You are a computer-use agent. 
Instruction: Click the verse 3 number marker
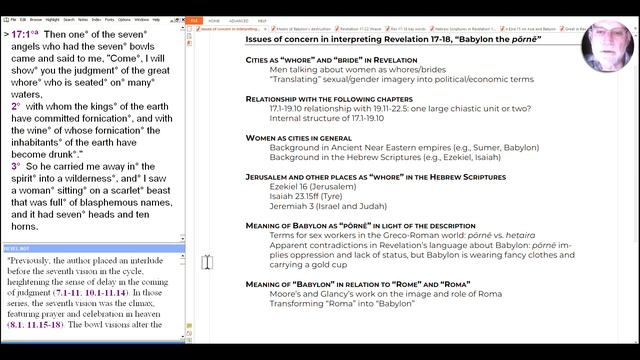pyautogui.click(x=16, y=167)
